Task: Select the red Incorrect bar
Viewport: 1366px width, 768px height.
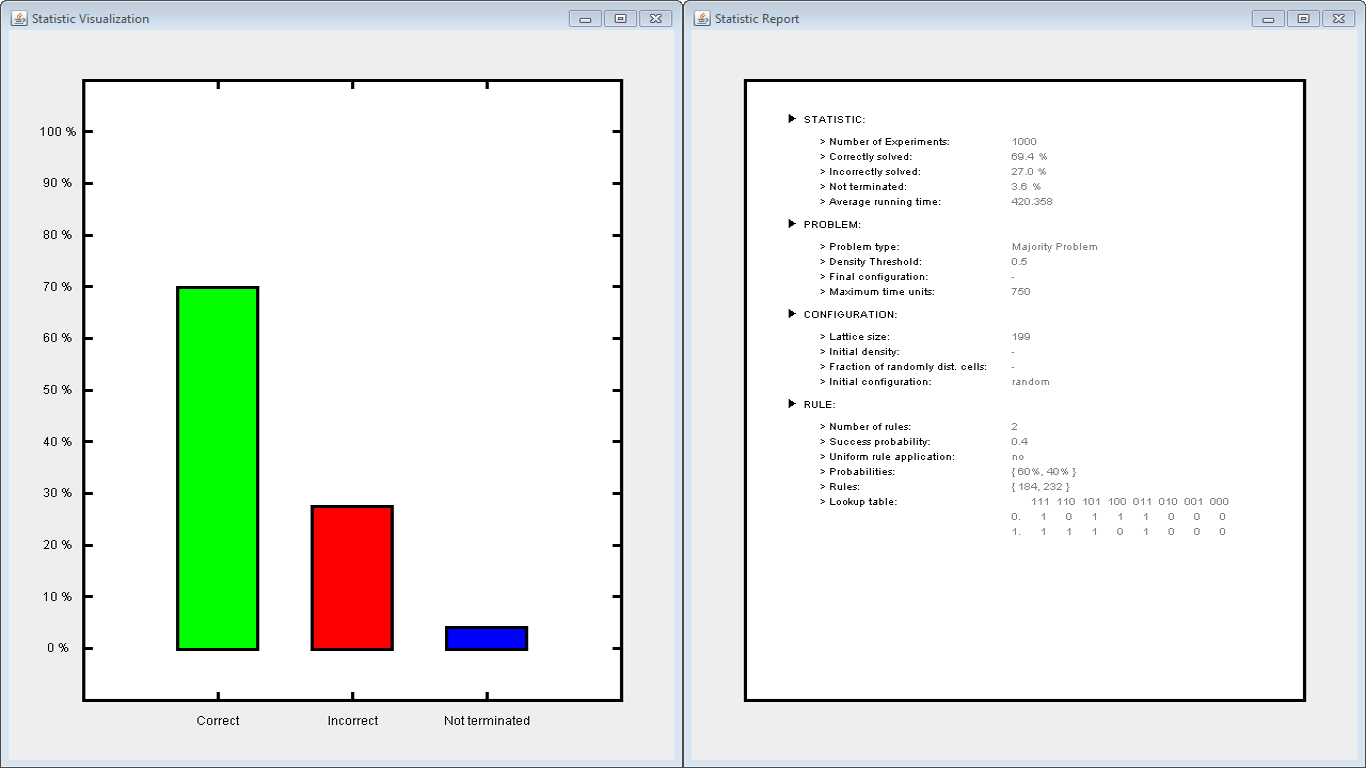Action: 352,577
